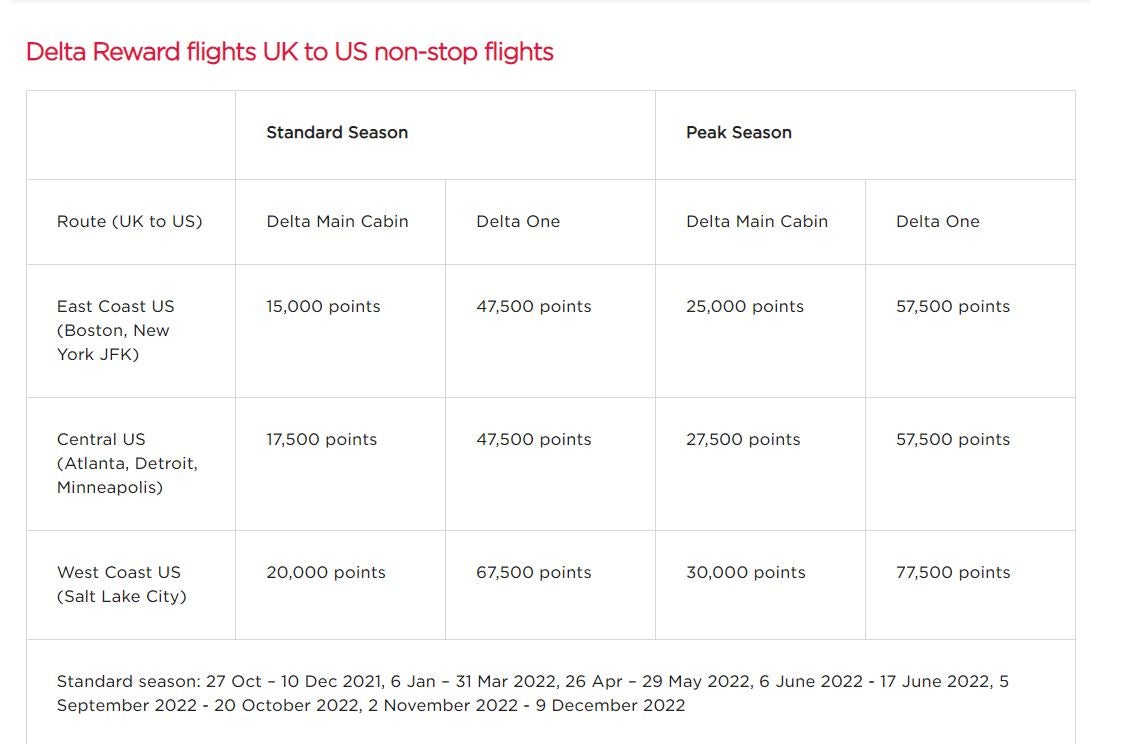The image size is (1139, 744).
Task: Click Delta Main Cabin under Peak Season
Action: coord(757,222)
